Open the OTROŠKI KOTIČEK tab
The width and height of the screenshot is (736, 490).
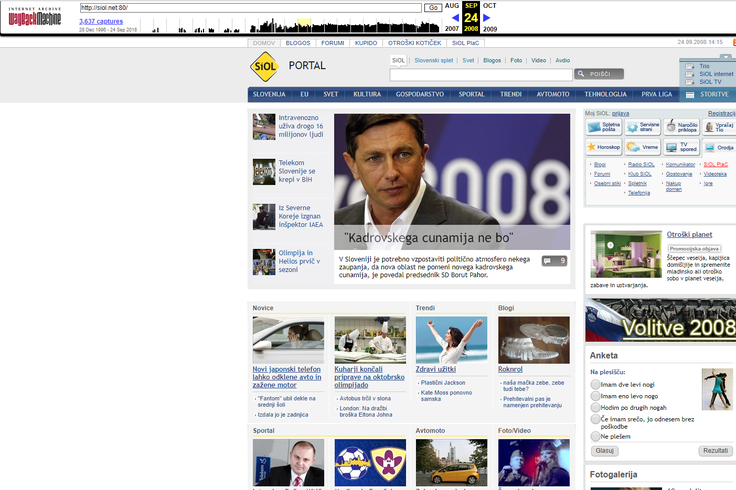tap(414, 43)
